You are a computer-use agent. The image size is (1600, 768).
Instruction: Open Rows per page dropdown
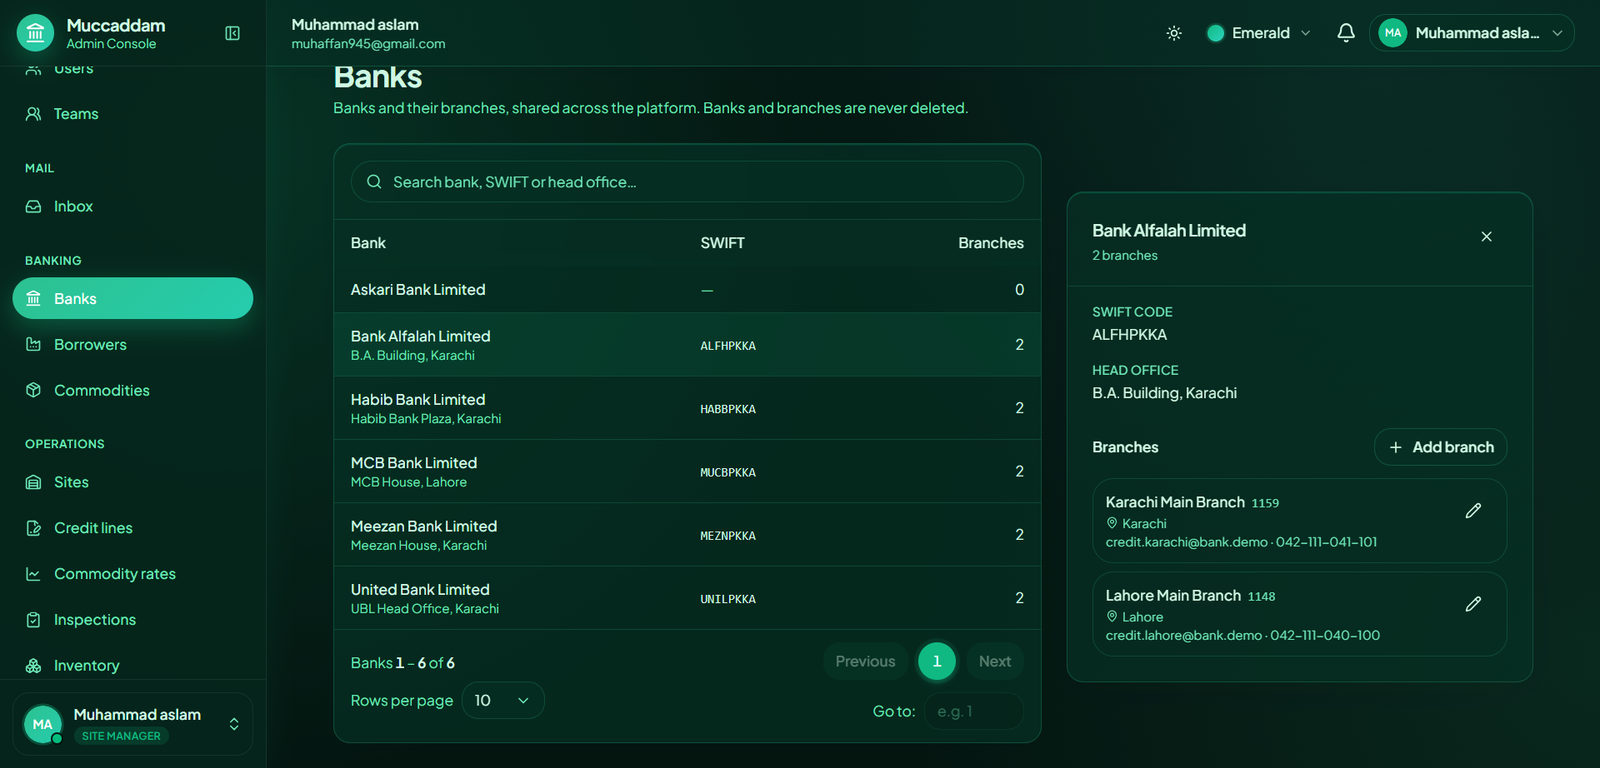(x=503, y=700)
